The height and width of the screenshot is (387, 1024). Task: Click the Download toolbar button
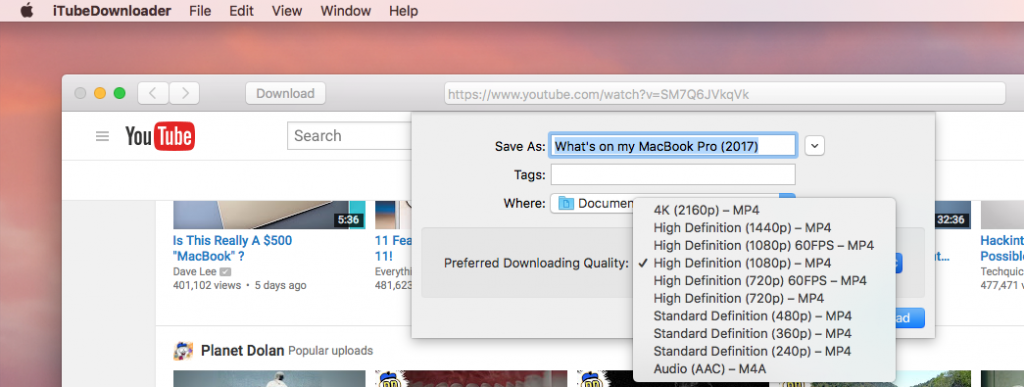click(285, 93)
